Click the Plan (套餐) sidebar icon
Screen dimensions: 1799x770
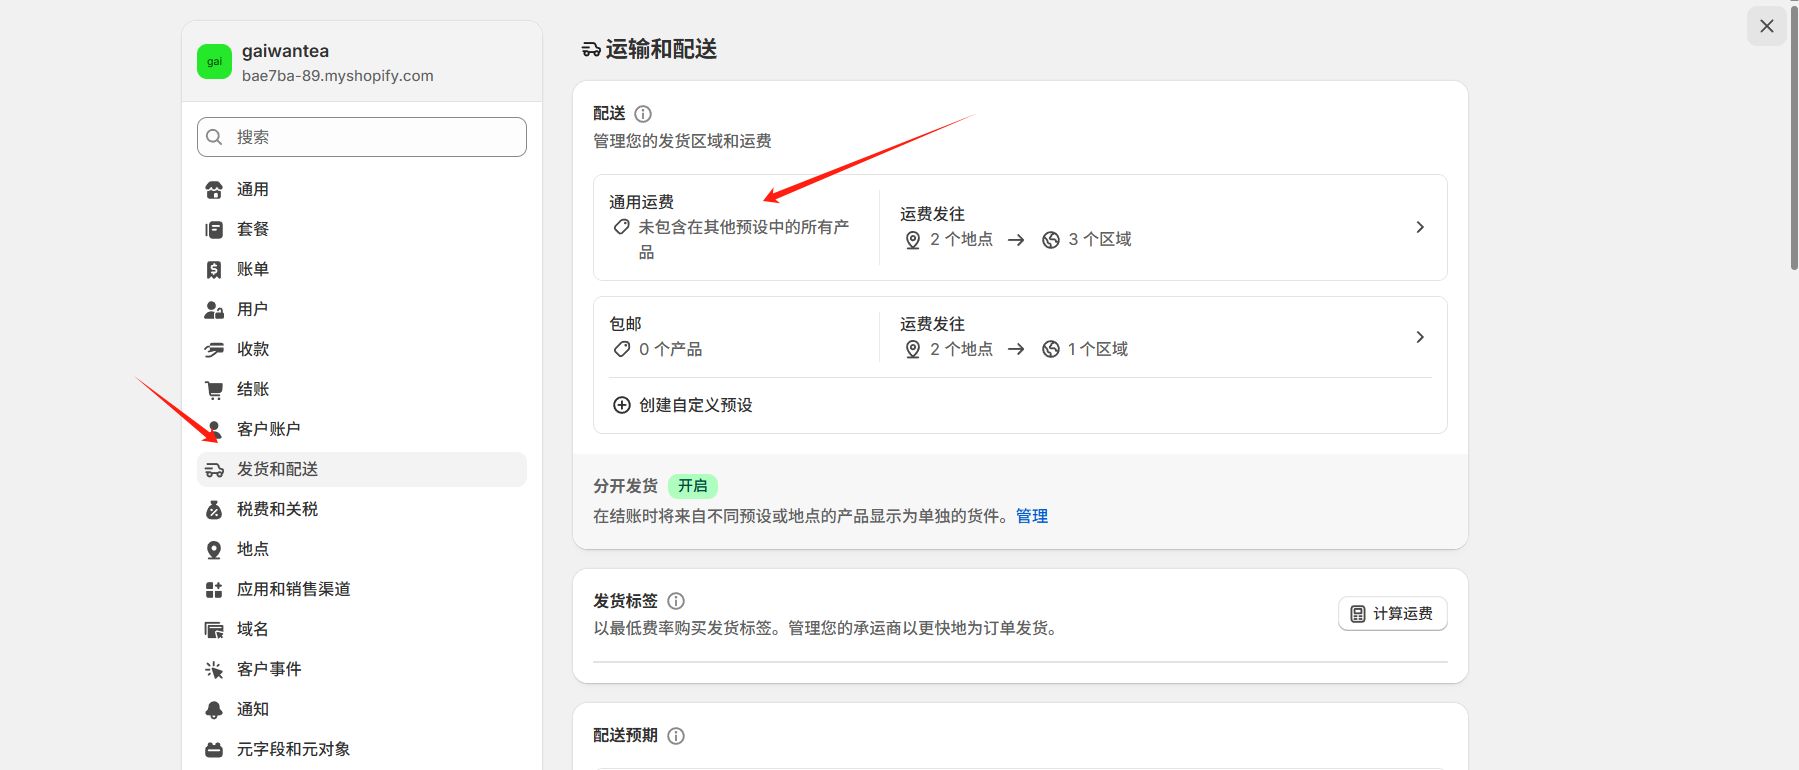click(214, 230)
